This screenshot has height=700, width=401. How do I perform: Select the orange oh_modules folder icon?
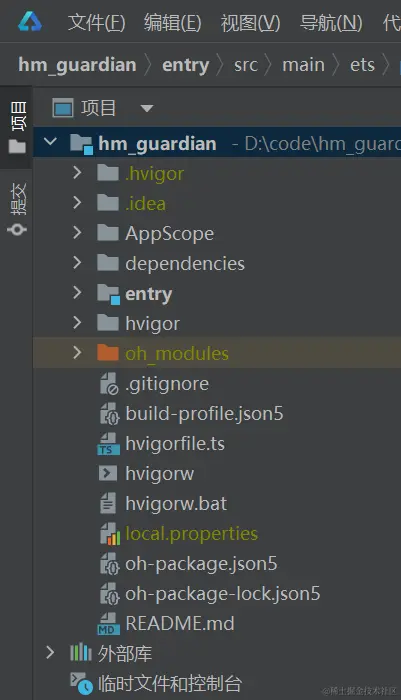click(x=108, y=353)
